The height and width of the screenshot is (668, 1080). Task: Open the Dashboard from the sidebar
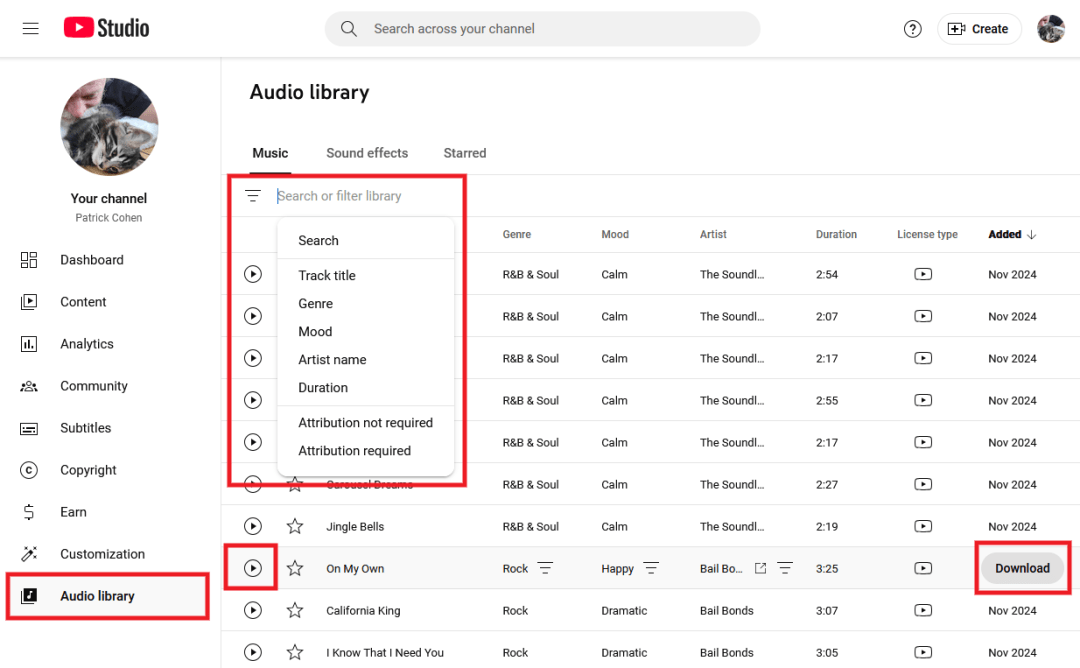[x=92, y=259]
